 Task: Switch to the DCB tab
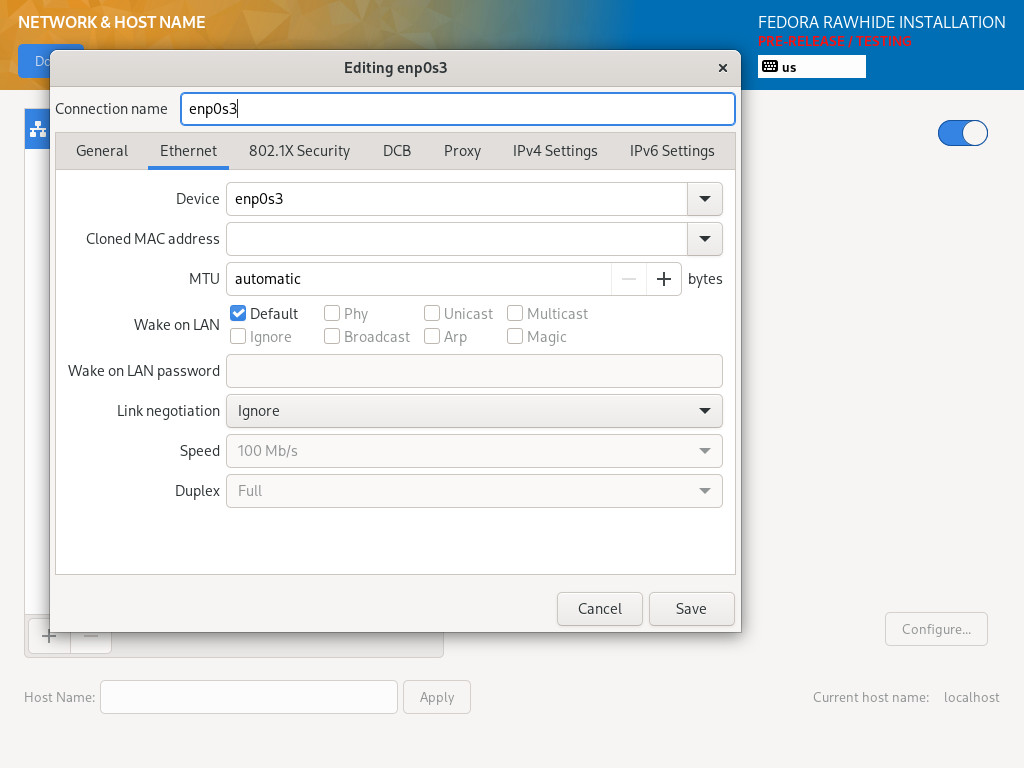[x=397, y=151]
